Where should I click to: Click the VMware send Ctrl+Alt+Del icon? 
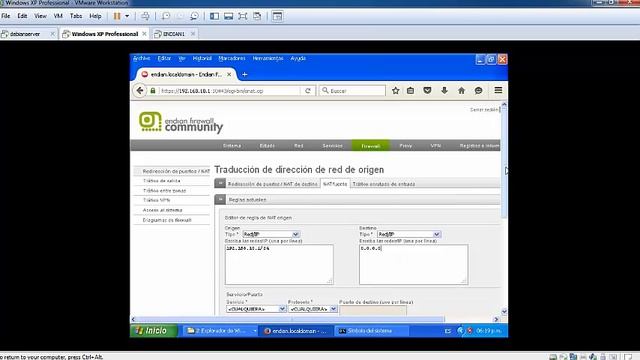tap(145, 16)
